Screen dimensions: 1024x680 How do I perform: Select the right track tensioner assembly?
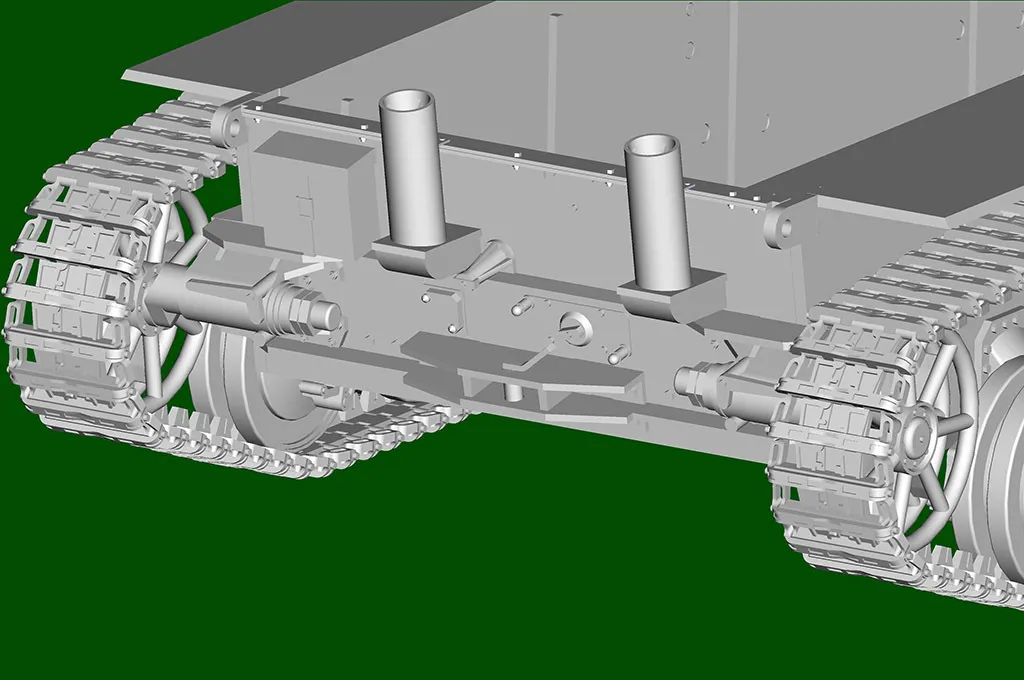(715, 382)
